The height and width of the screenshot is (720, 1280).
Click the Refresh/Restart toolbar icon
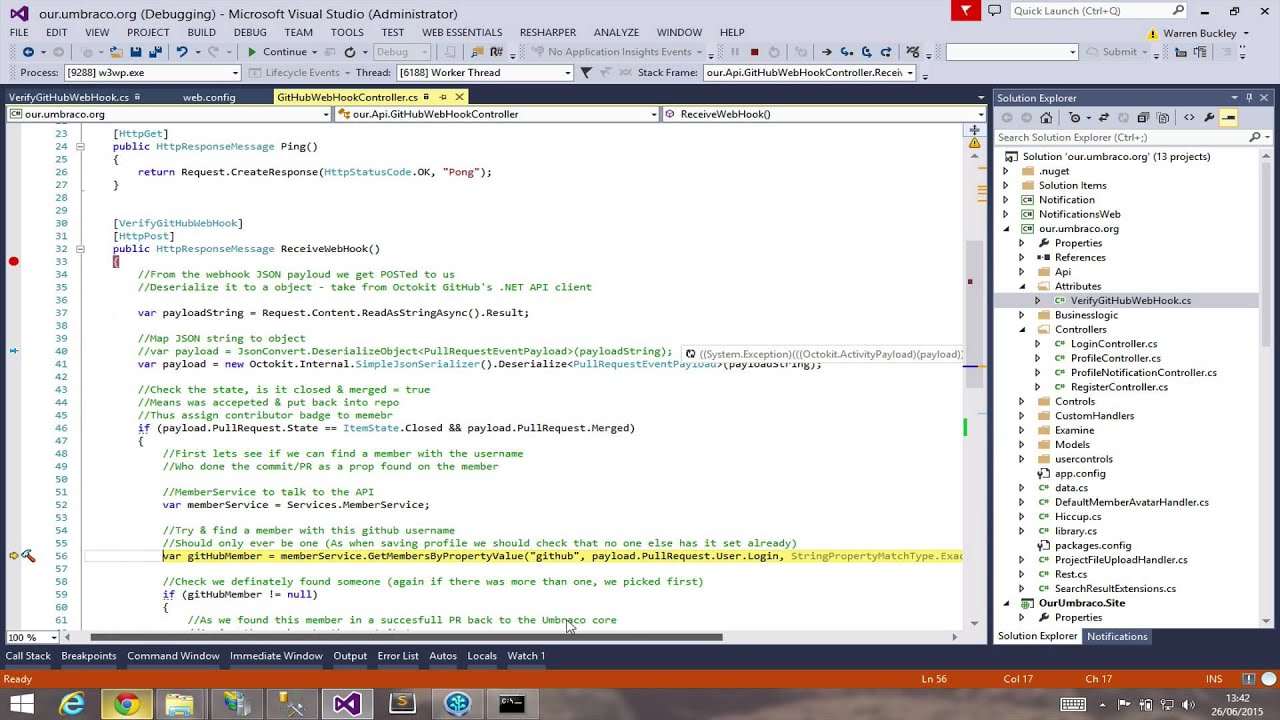349,52
